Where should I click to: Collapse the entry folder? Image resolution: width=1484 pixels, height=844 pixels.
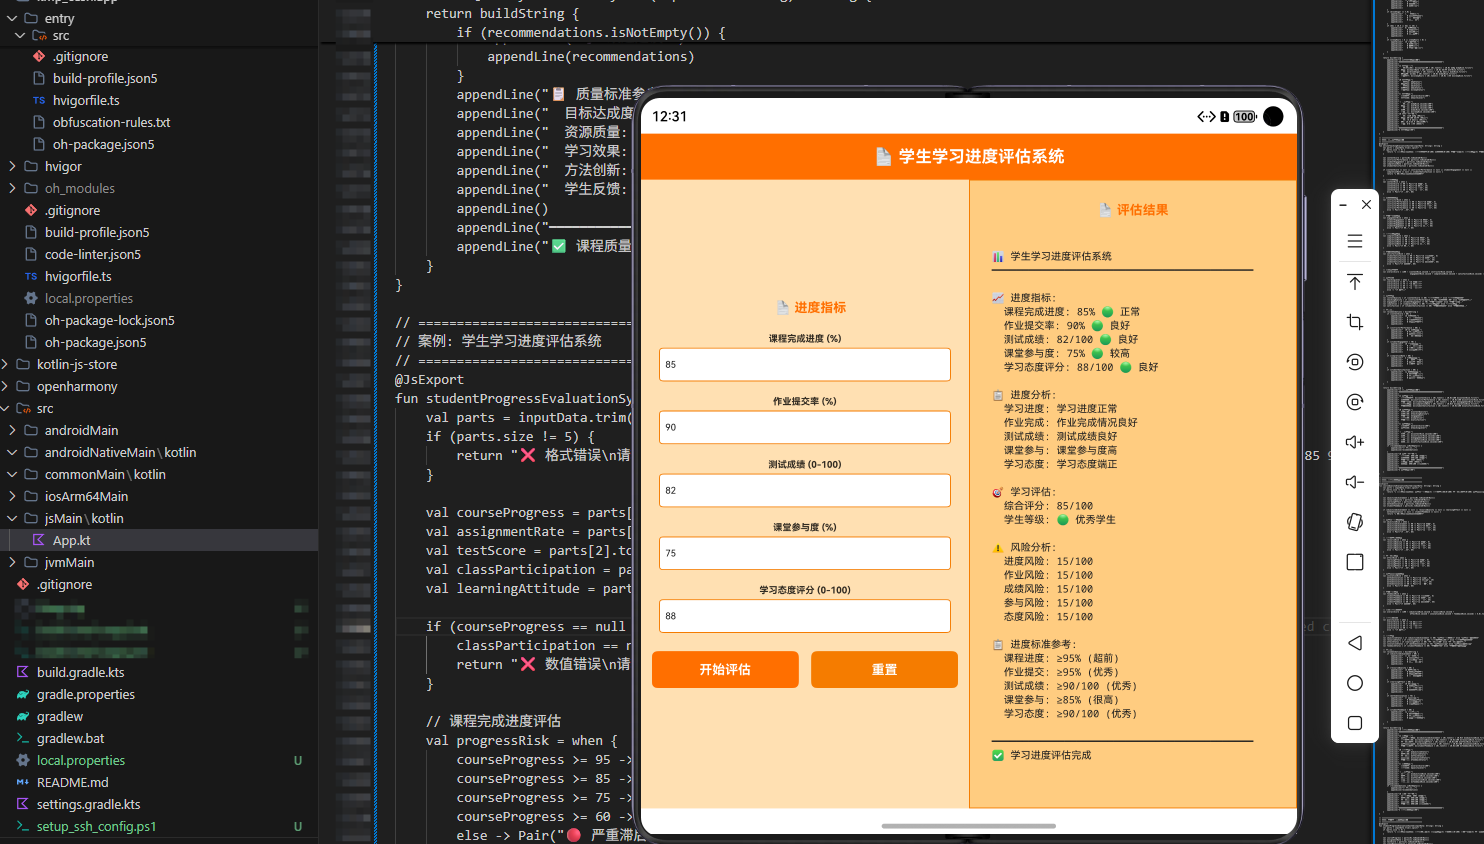pyautogui.click(x=12, y=18)
